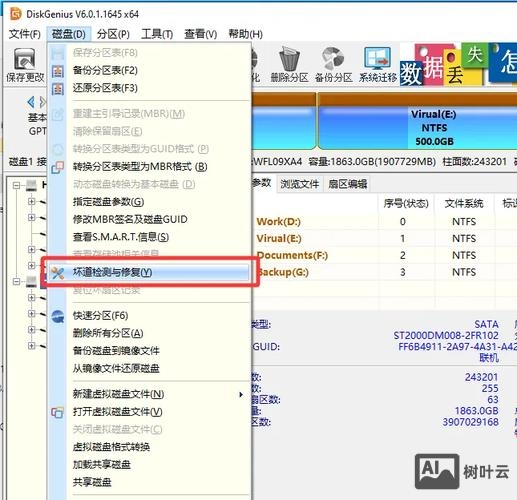Click the 数据丢失 advertisement banner
This screenshot has height=500, width=517.
[x=458, y=64]
